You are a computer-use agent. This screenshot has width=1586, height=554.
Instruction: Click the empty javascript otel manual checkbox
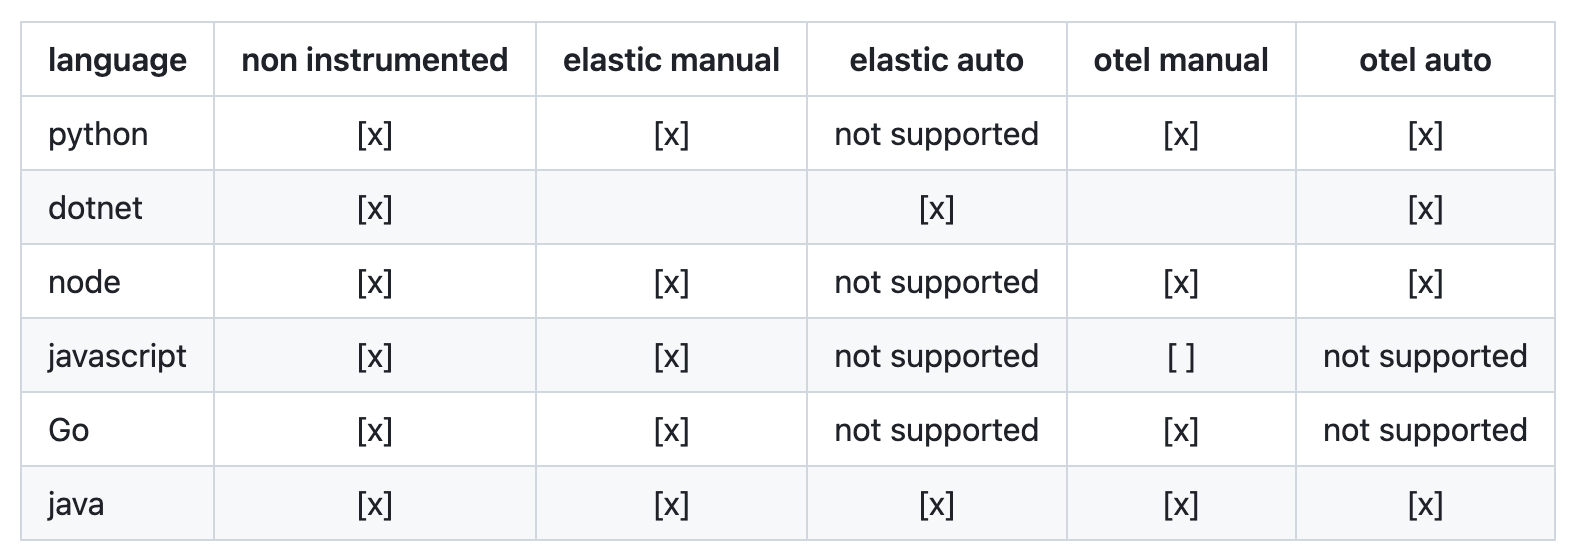(x=1181, y=357)
